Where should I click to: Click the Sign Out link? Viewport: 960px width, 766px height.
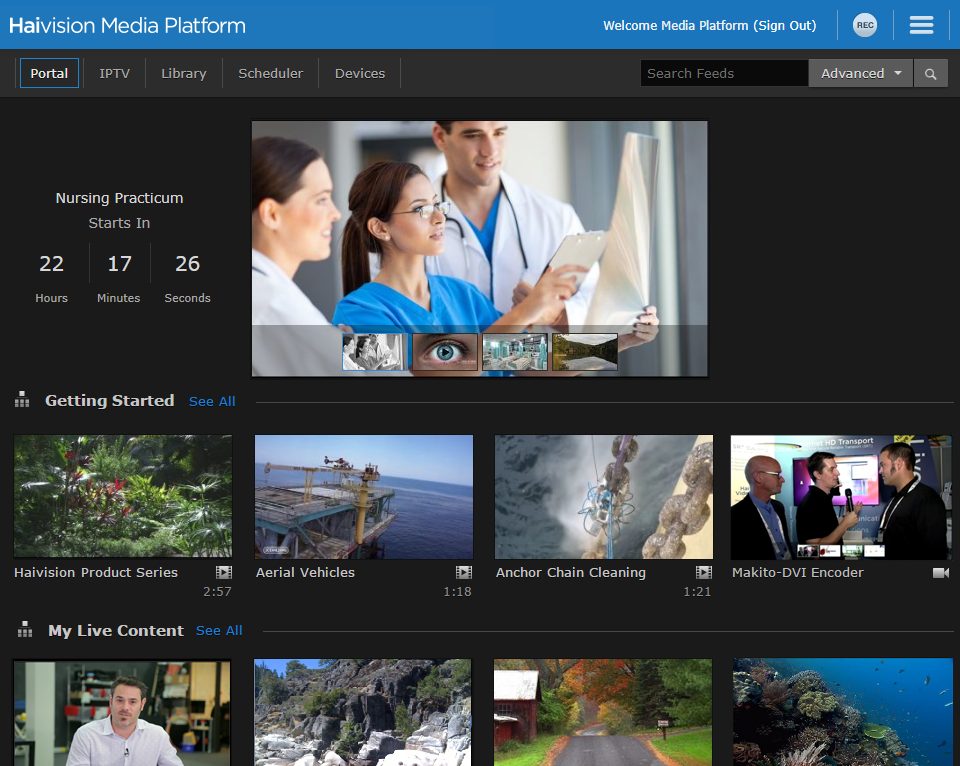(784, 25)
